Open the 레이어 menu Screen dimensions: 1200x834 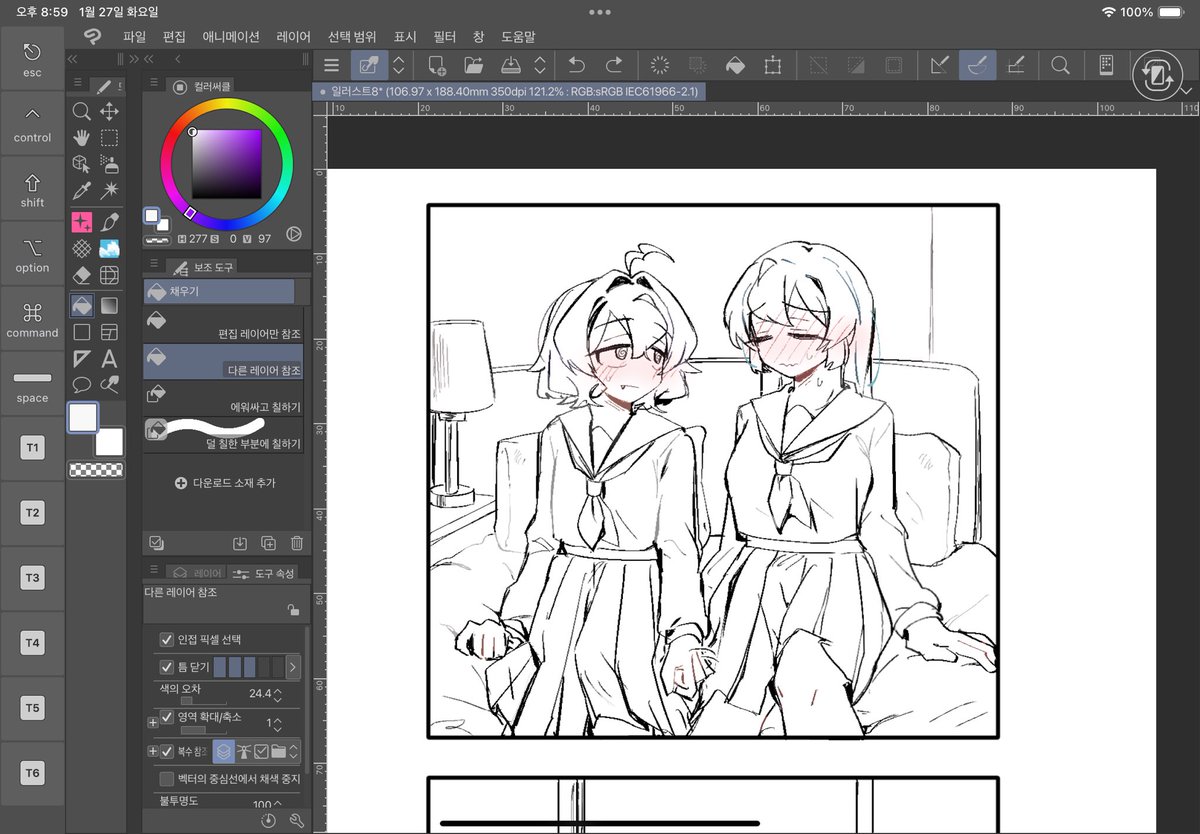293,36
